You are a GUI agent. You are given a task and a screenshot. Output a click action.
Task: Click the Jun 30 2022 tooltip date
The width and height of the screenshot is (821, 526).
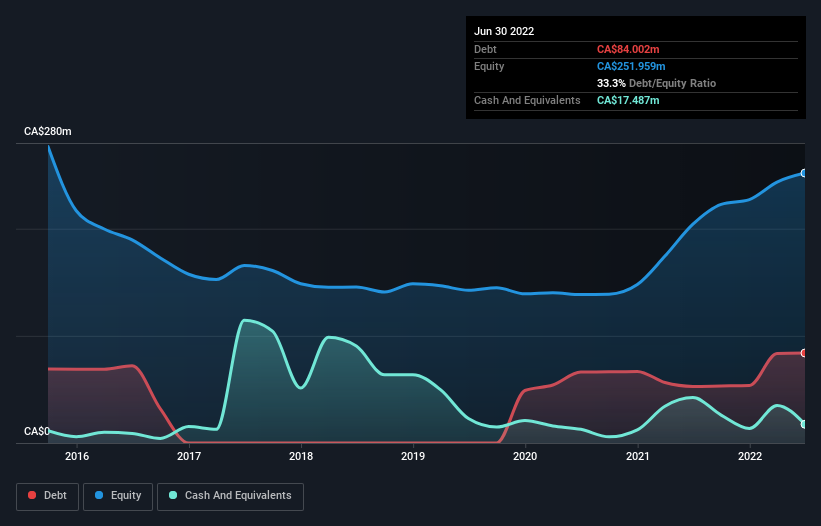click(x=504, y=31)
